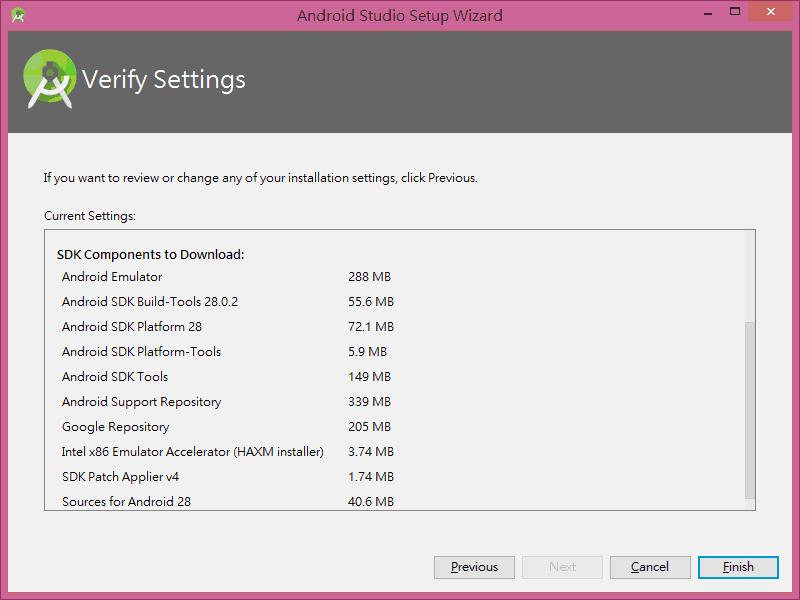Click the 55.6 MB size value

pos(371,302)
